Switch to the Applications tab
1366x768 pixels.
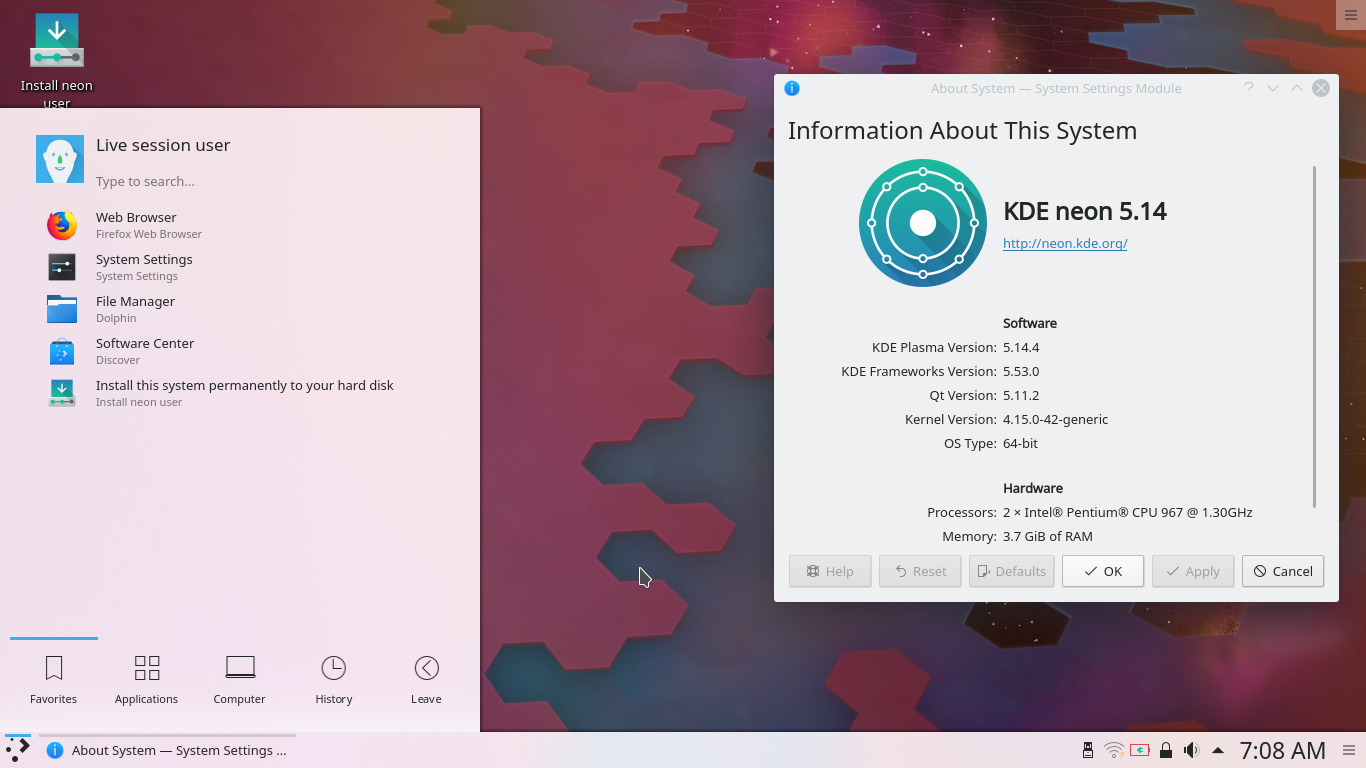point(146,678)
